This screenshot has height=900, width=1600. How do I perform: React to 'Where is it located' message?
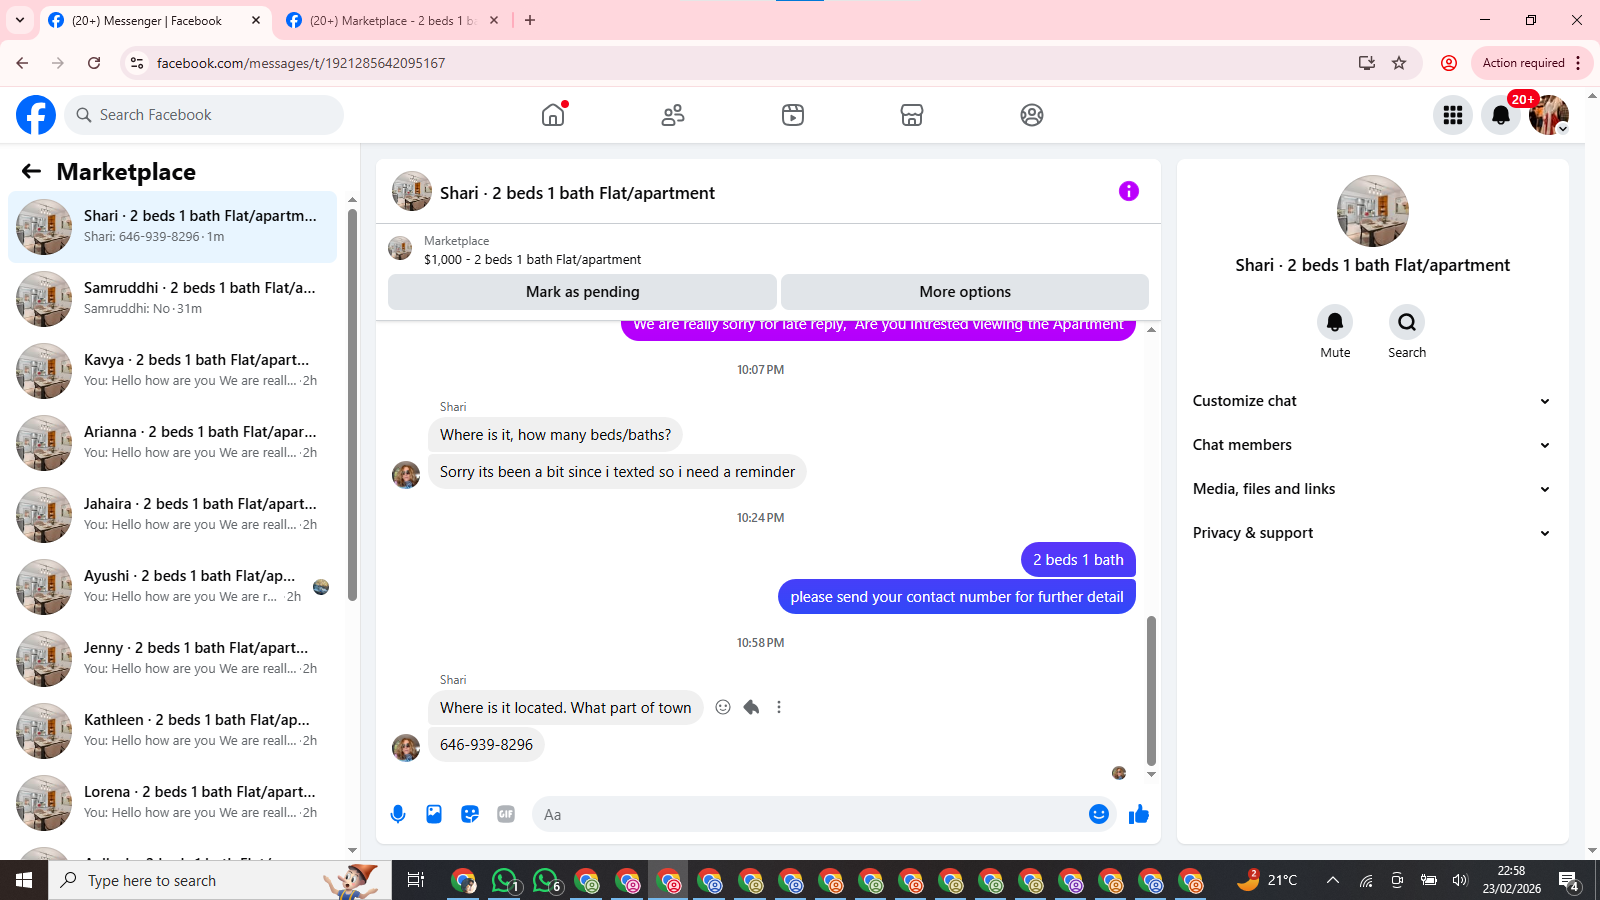723,707
